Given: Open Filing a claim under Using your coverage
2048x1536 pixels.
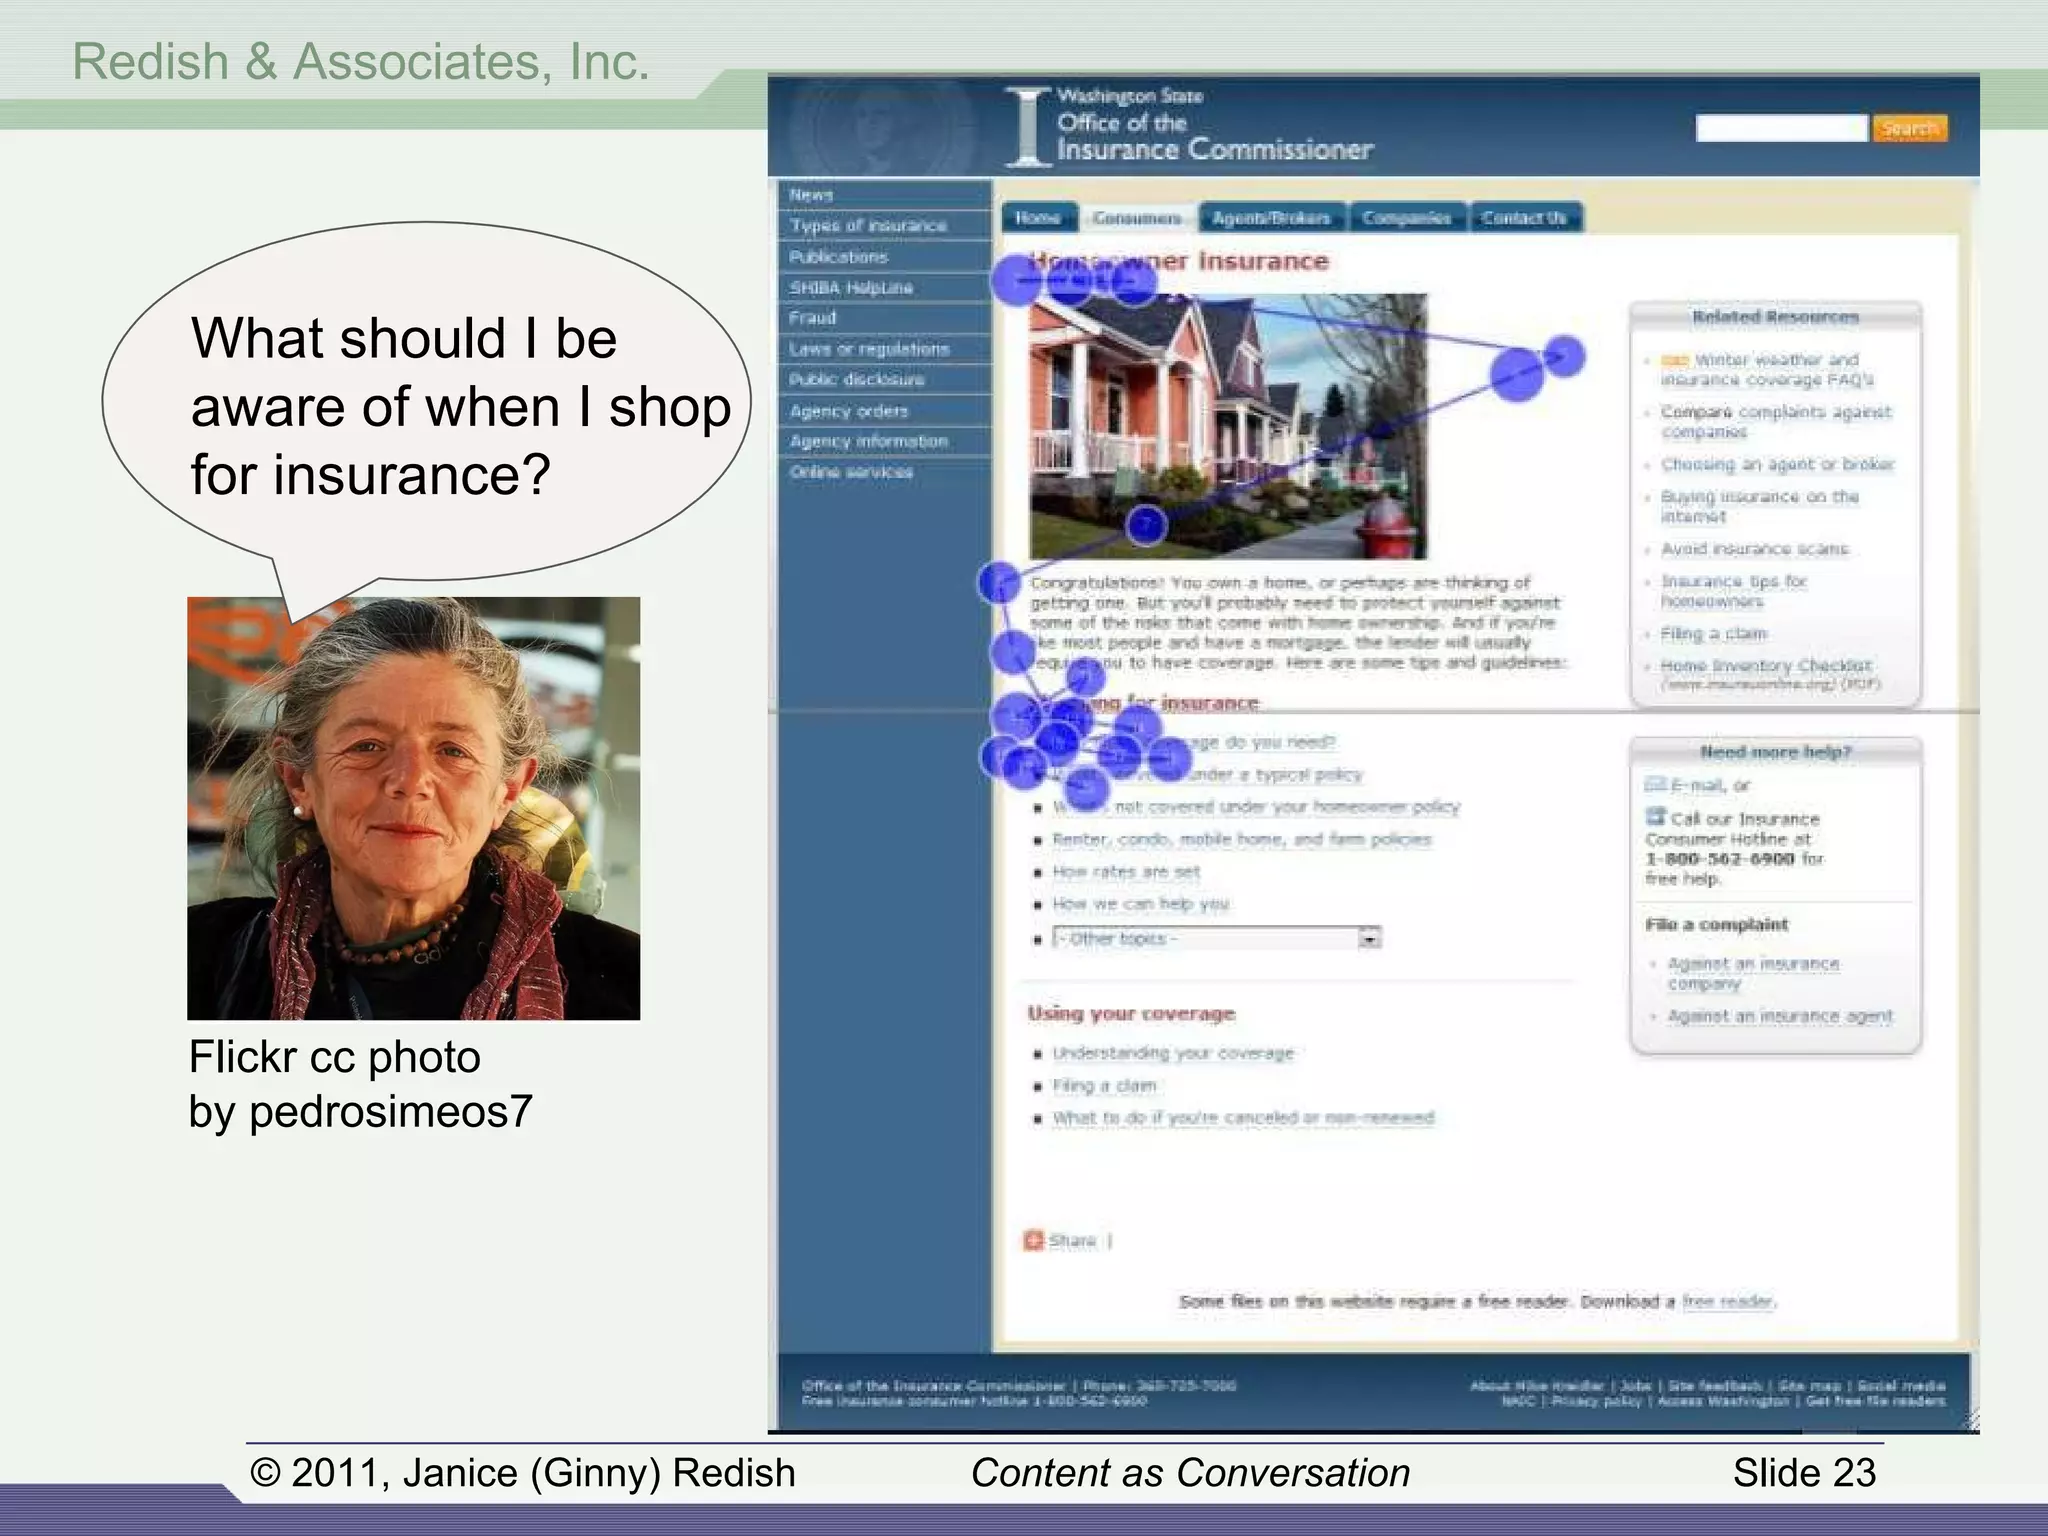Looking at the screenshot, I should (1104, 1085).
